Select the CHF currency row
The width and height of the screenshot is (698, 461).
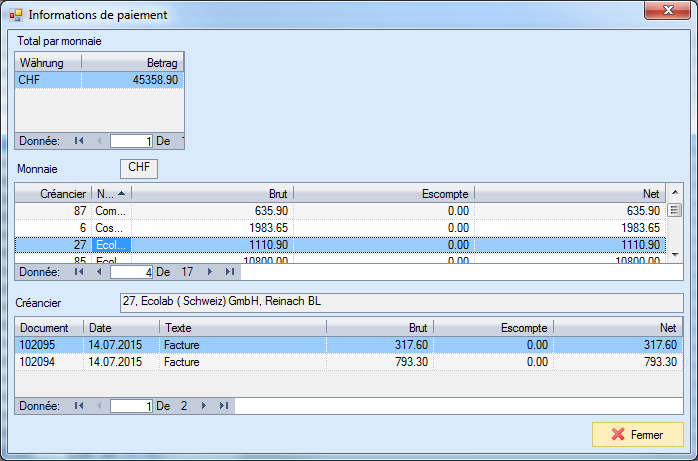pos(99,79)
